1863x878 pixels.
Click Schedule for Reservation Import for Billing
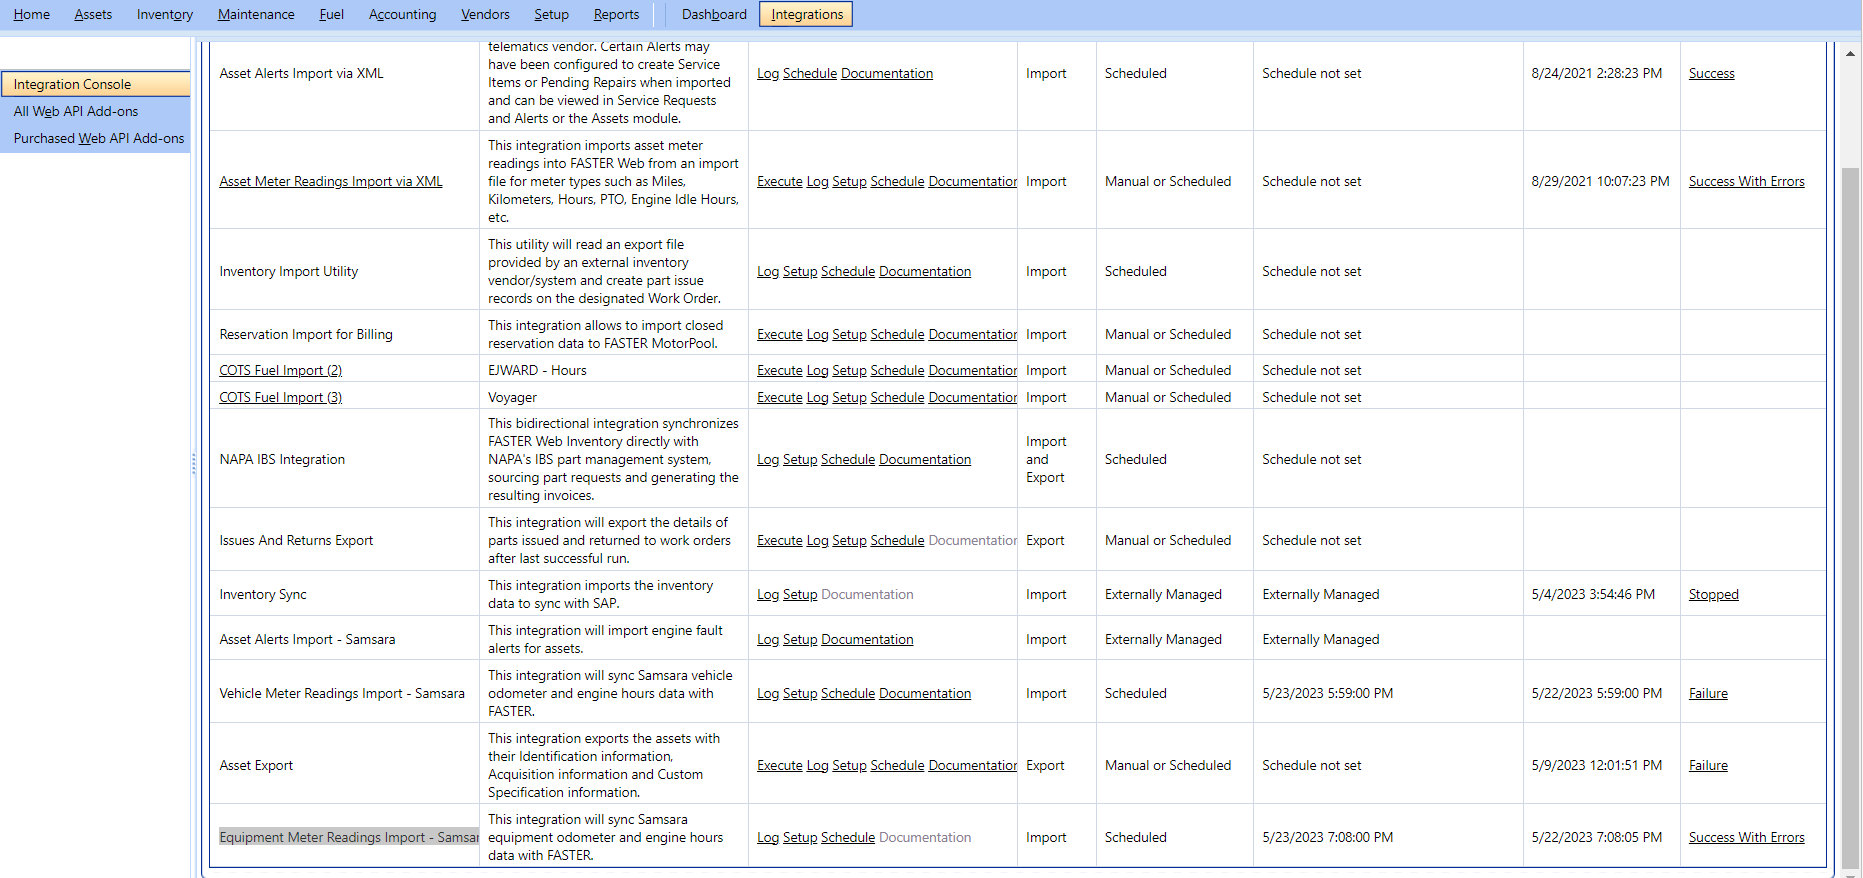[897, 334]
